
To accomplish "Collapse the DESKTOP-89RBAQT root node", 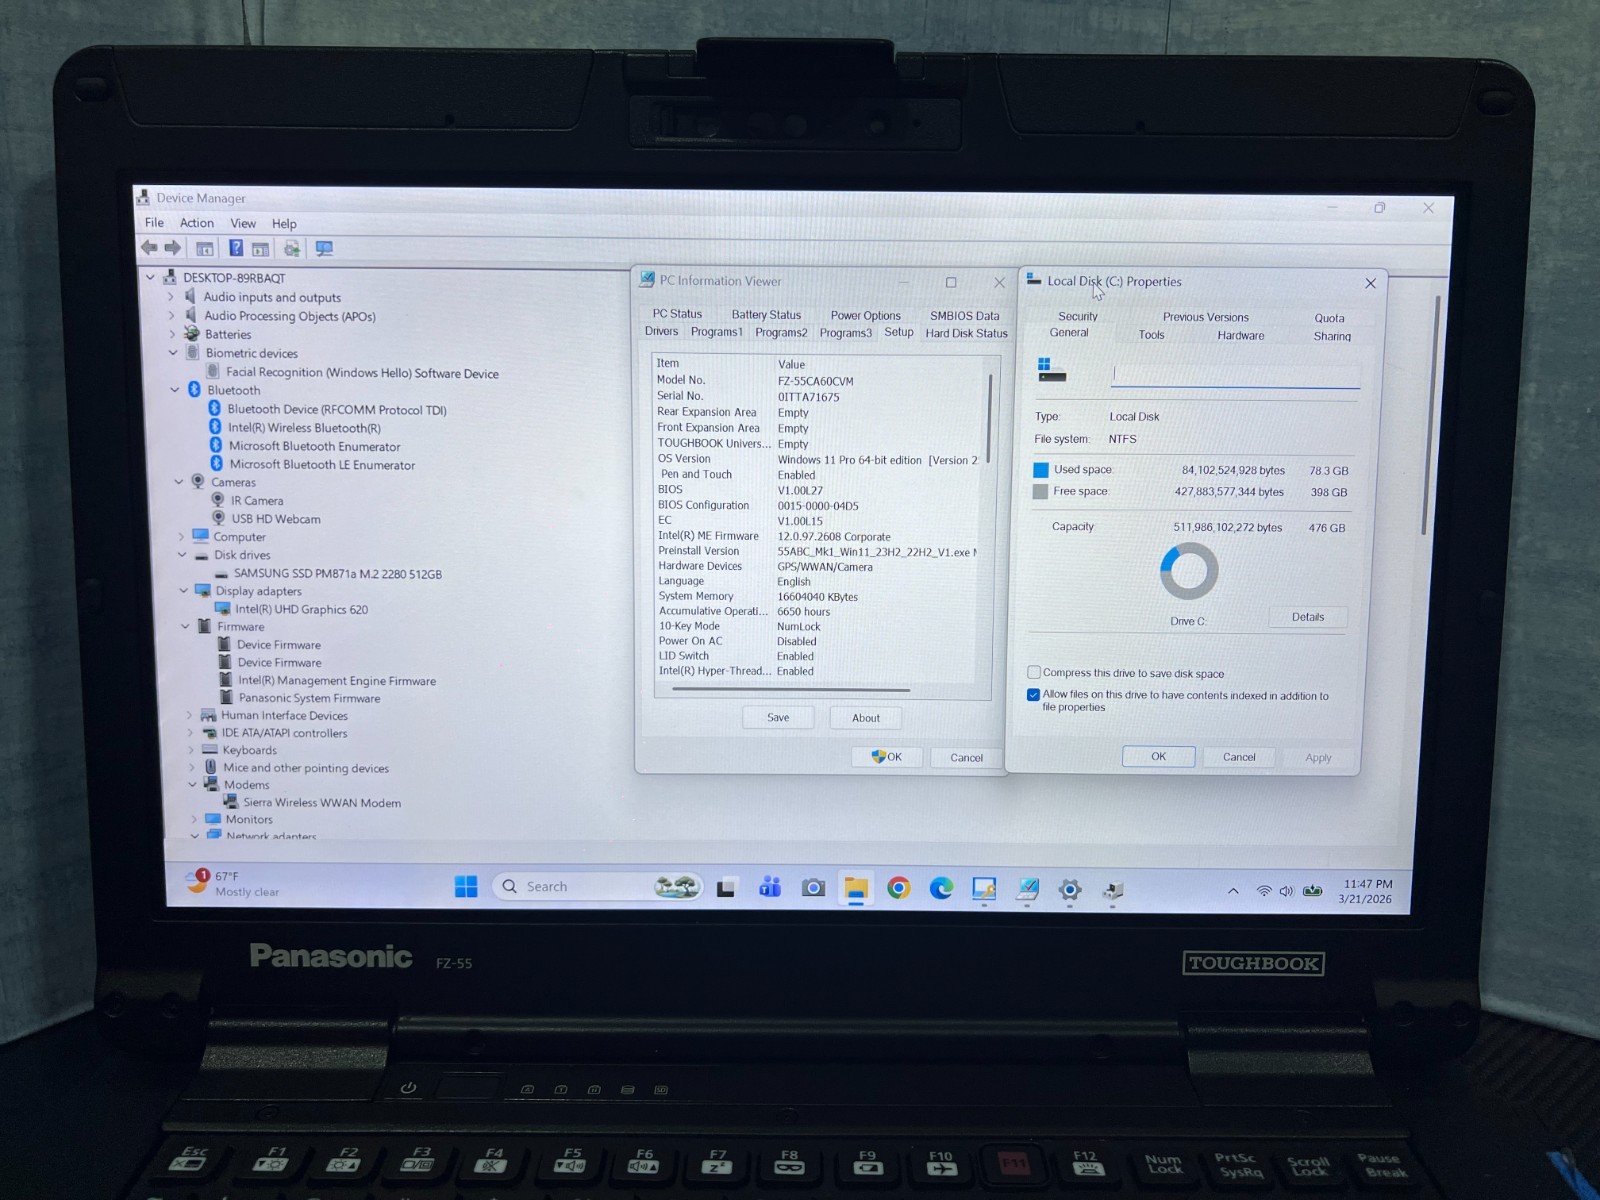I will 151,278.
